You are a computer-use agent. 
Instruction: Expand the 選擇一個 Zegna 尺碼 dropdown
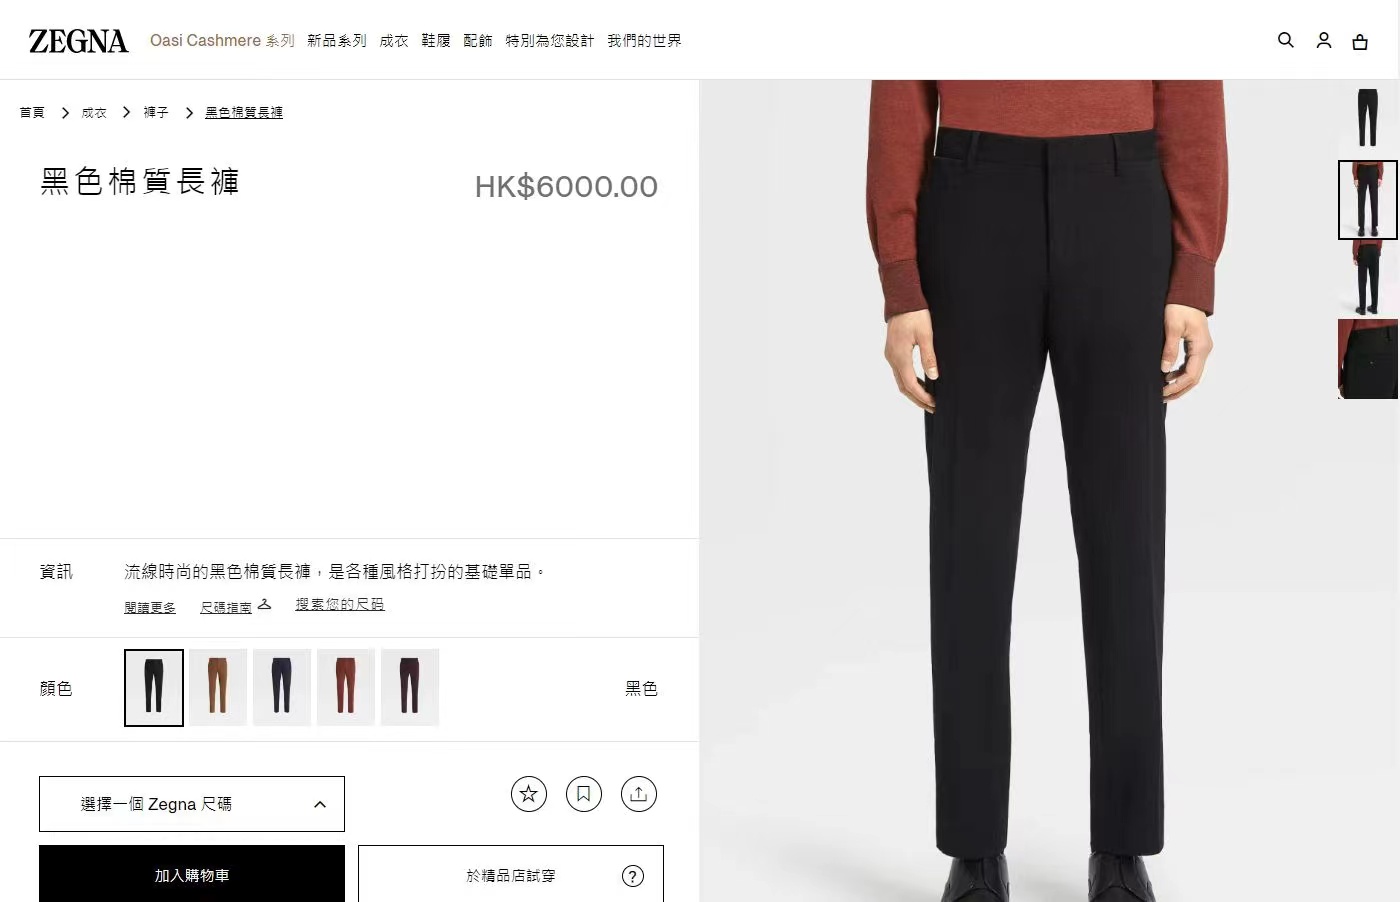click(x=192, y=804)
